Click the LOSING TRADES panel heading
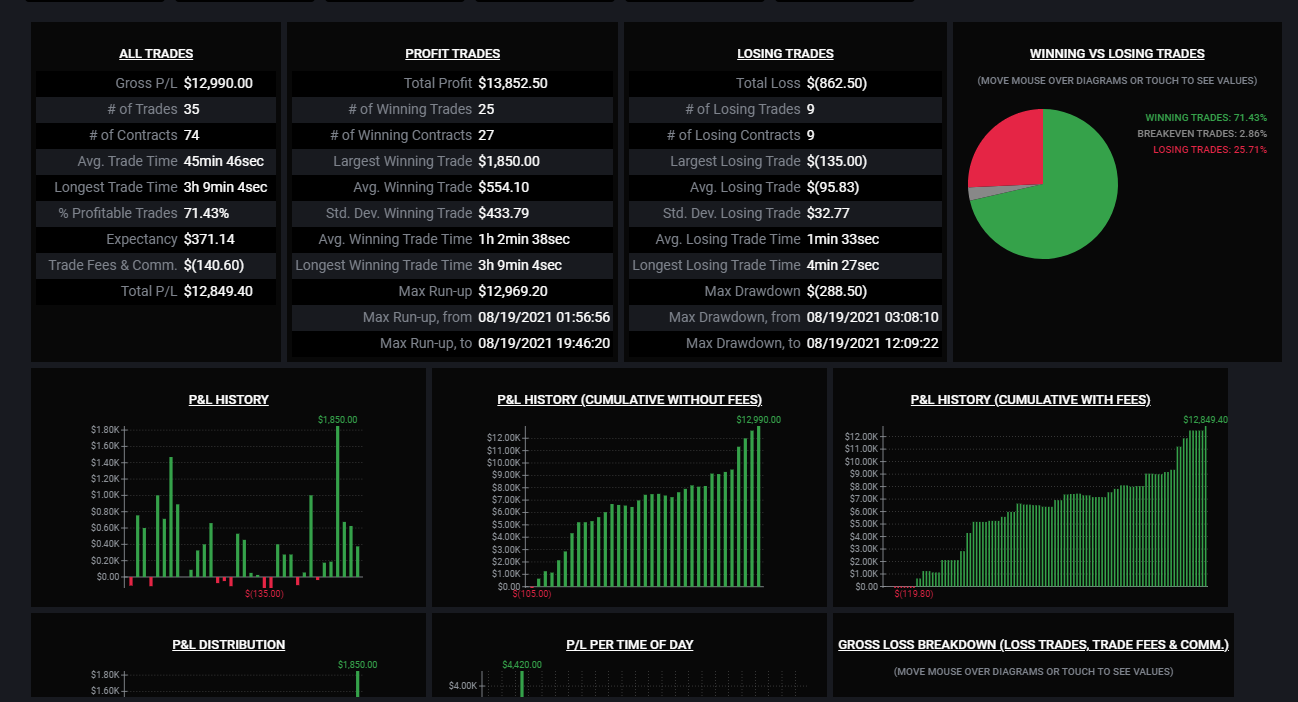 [785, 54]
